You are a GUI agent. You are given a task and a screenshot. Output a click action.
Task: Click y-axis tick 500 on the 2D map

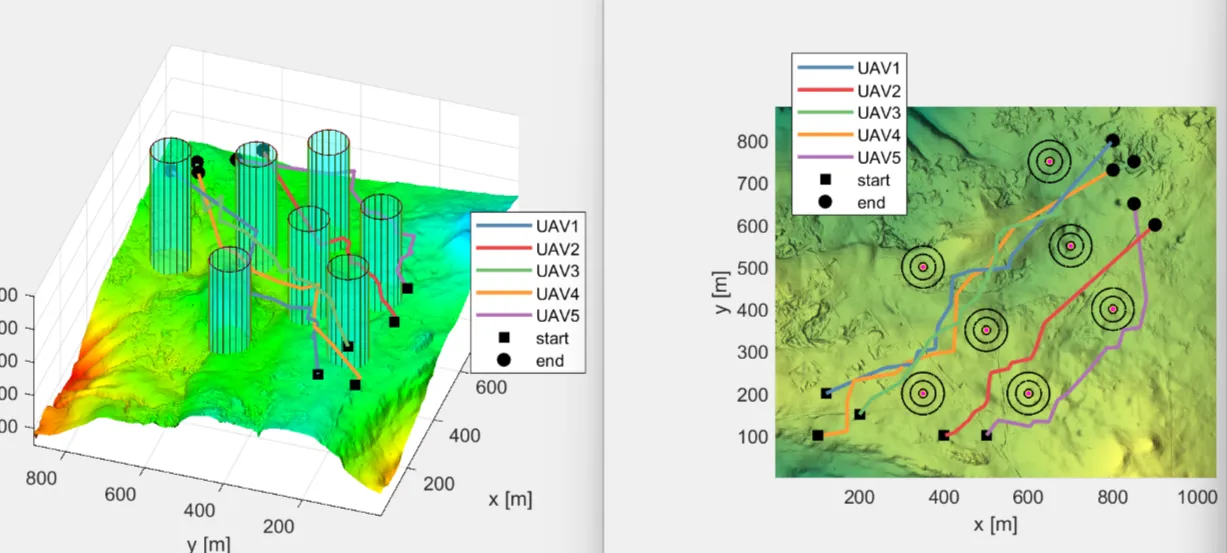click(x=753, y=268)
